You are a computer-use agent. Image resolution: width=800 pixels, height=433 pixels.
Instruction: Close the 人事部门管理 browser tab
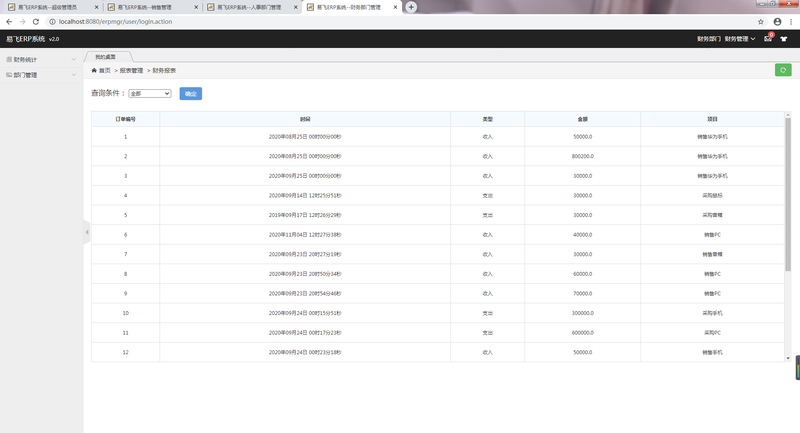pos(295,7)
